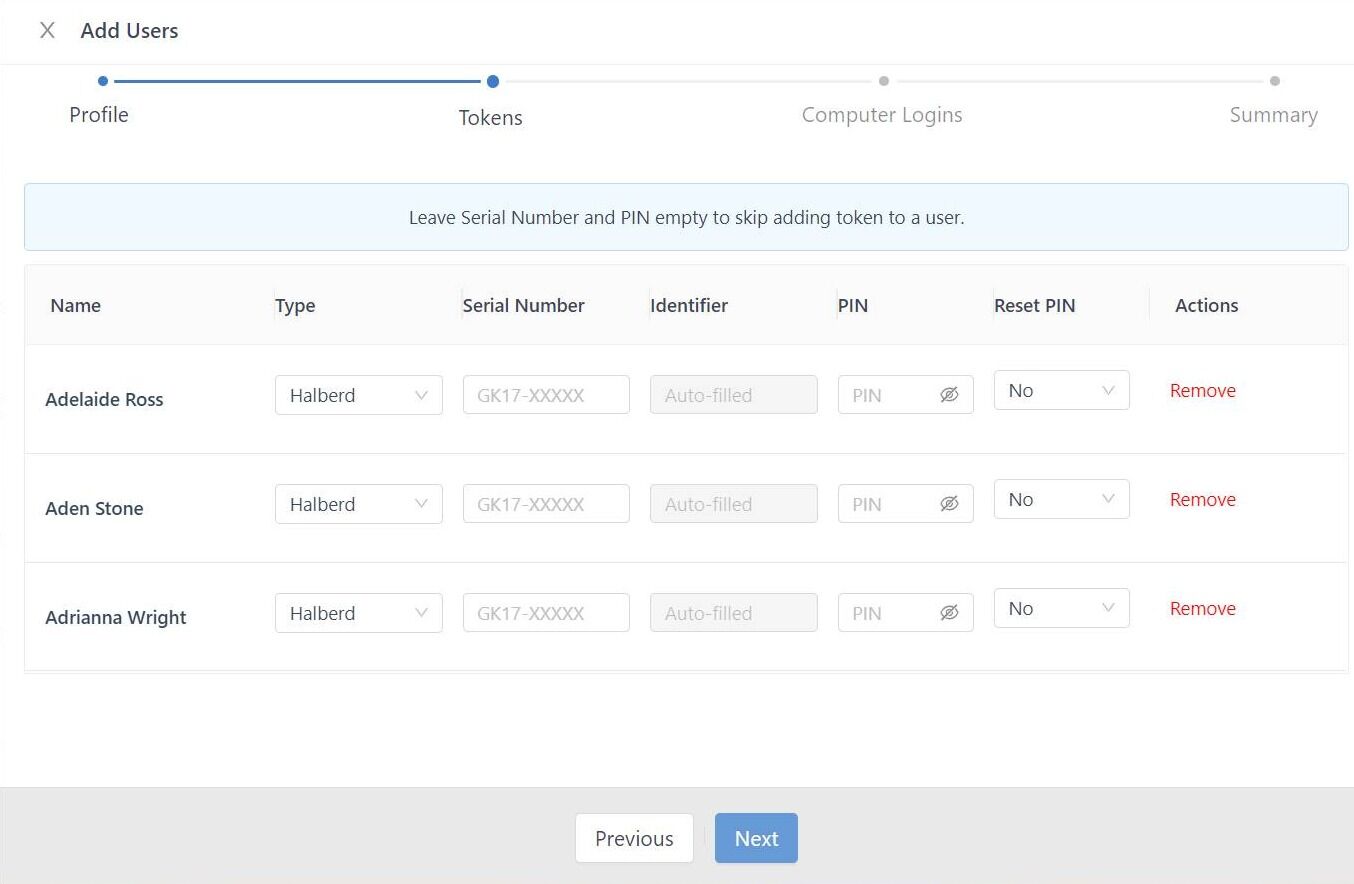Click the PIN column header
Image resolution: width=1354 pixels, height=884 pixels.
tap(853, 305)
